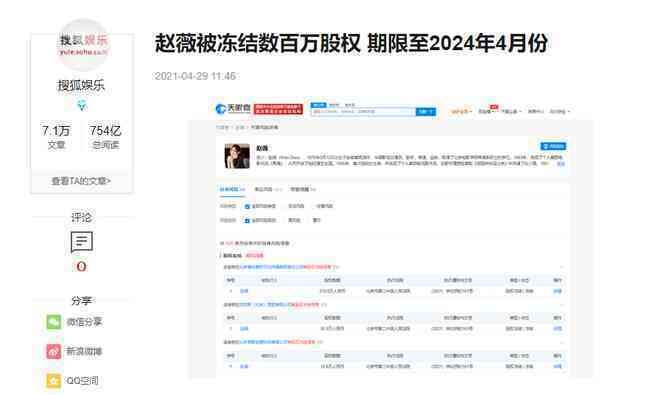Share via the red Sina Weibo icon
This screenshot has width=660, height=395.
(x=53, y=351)
